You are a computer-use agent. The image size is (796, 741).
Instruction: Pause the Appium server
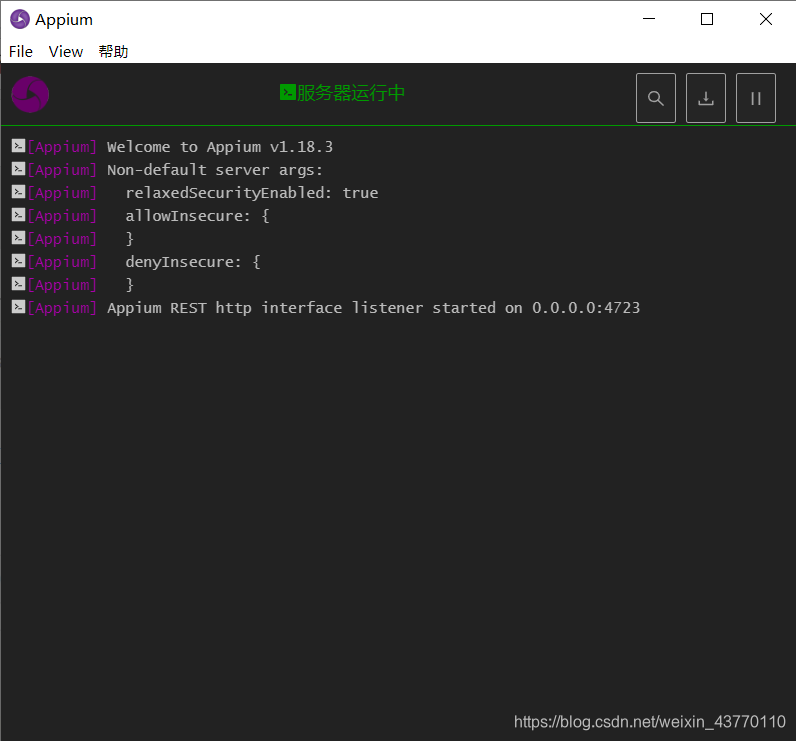(x=755, y=98)
